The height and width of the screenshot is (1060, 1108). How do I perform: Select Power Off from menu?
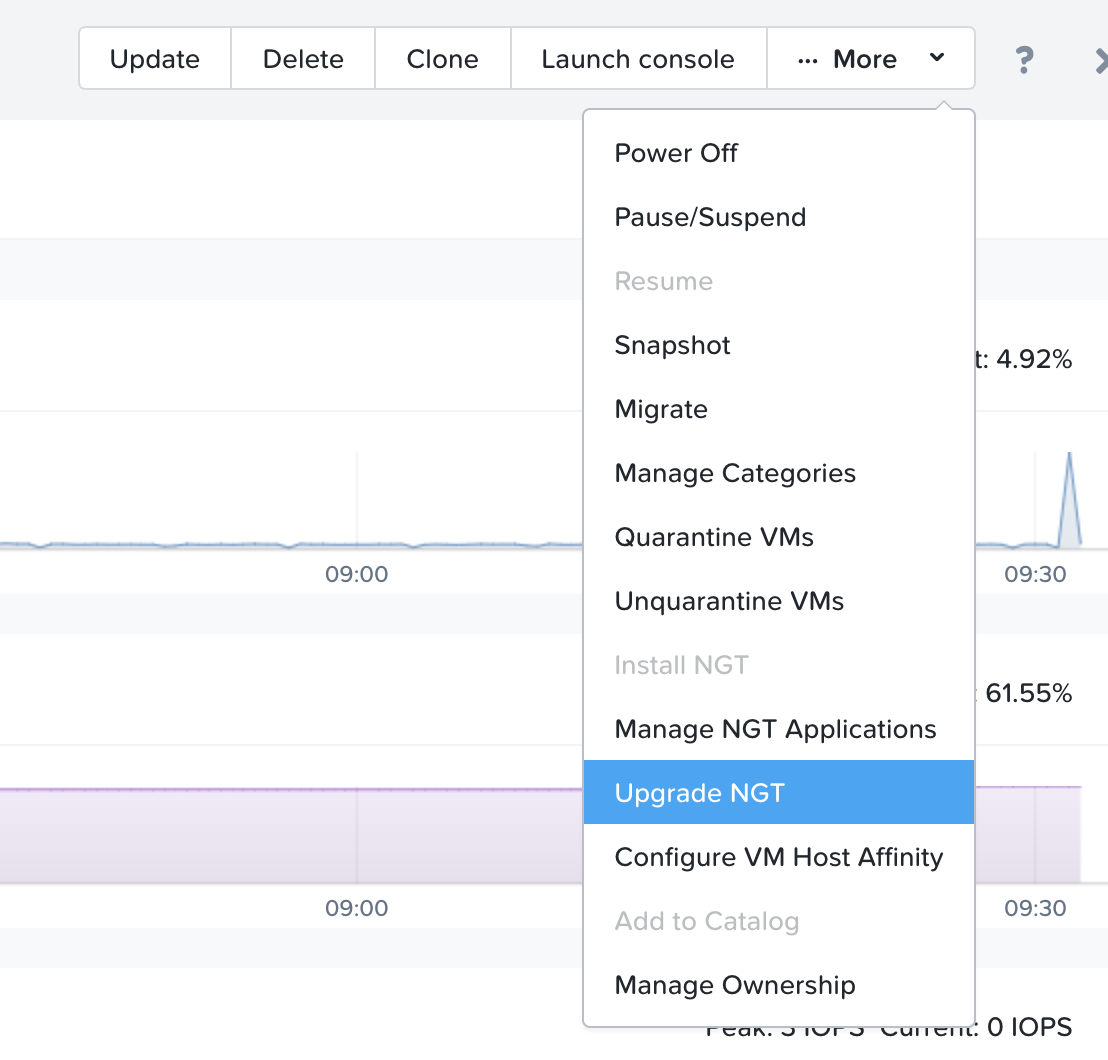pos(779,153)
